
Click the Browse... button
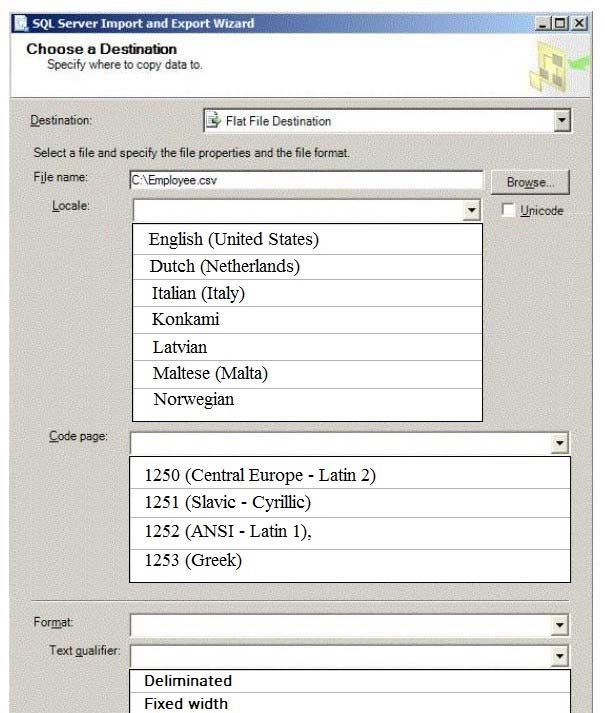[x=530, y=182]
